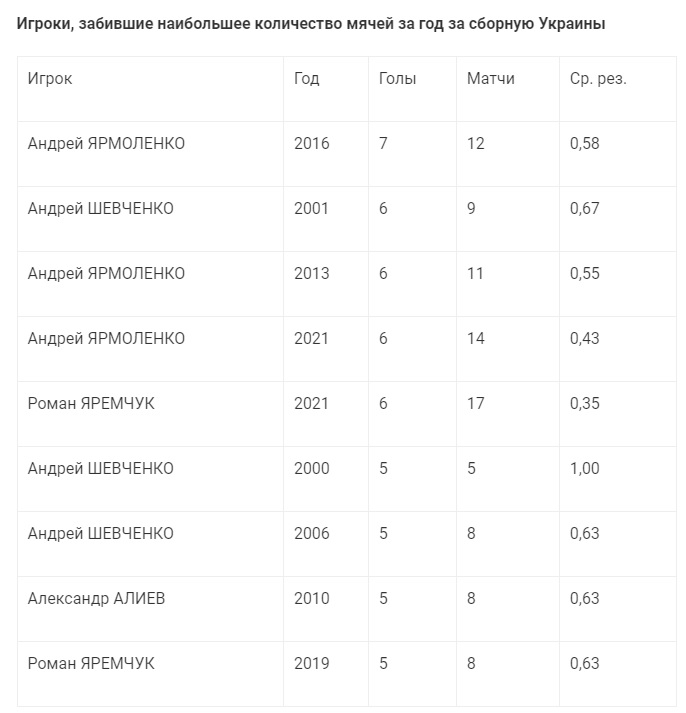Click the 'Игрок' column header
Image resolution: width=686 pixels, height=713 pixels.
(x=50, y=79)
